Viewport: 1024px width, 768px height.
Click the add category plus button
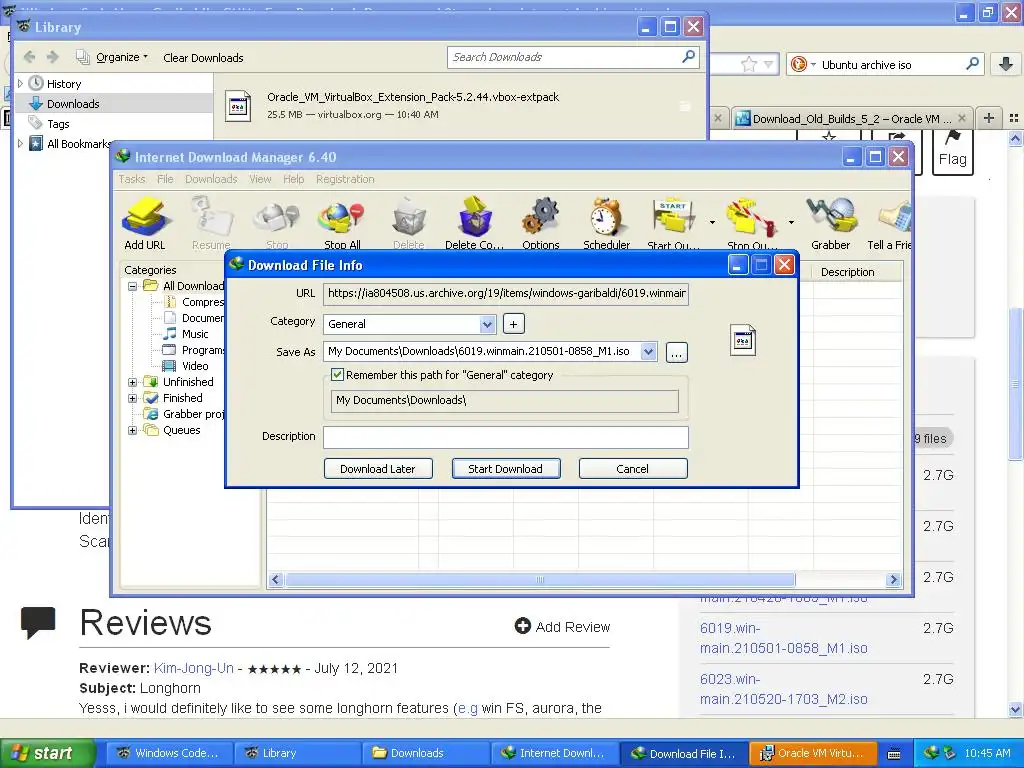[513, 324]
